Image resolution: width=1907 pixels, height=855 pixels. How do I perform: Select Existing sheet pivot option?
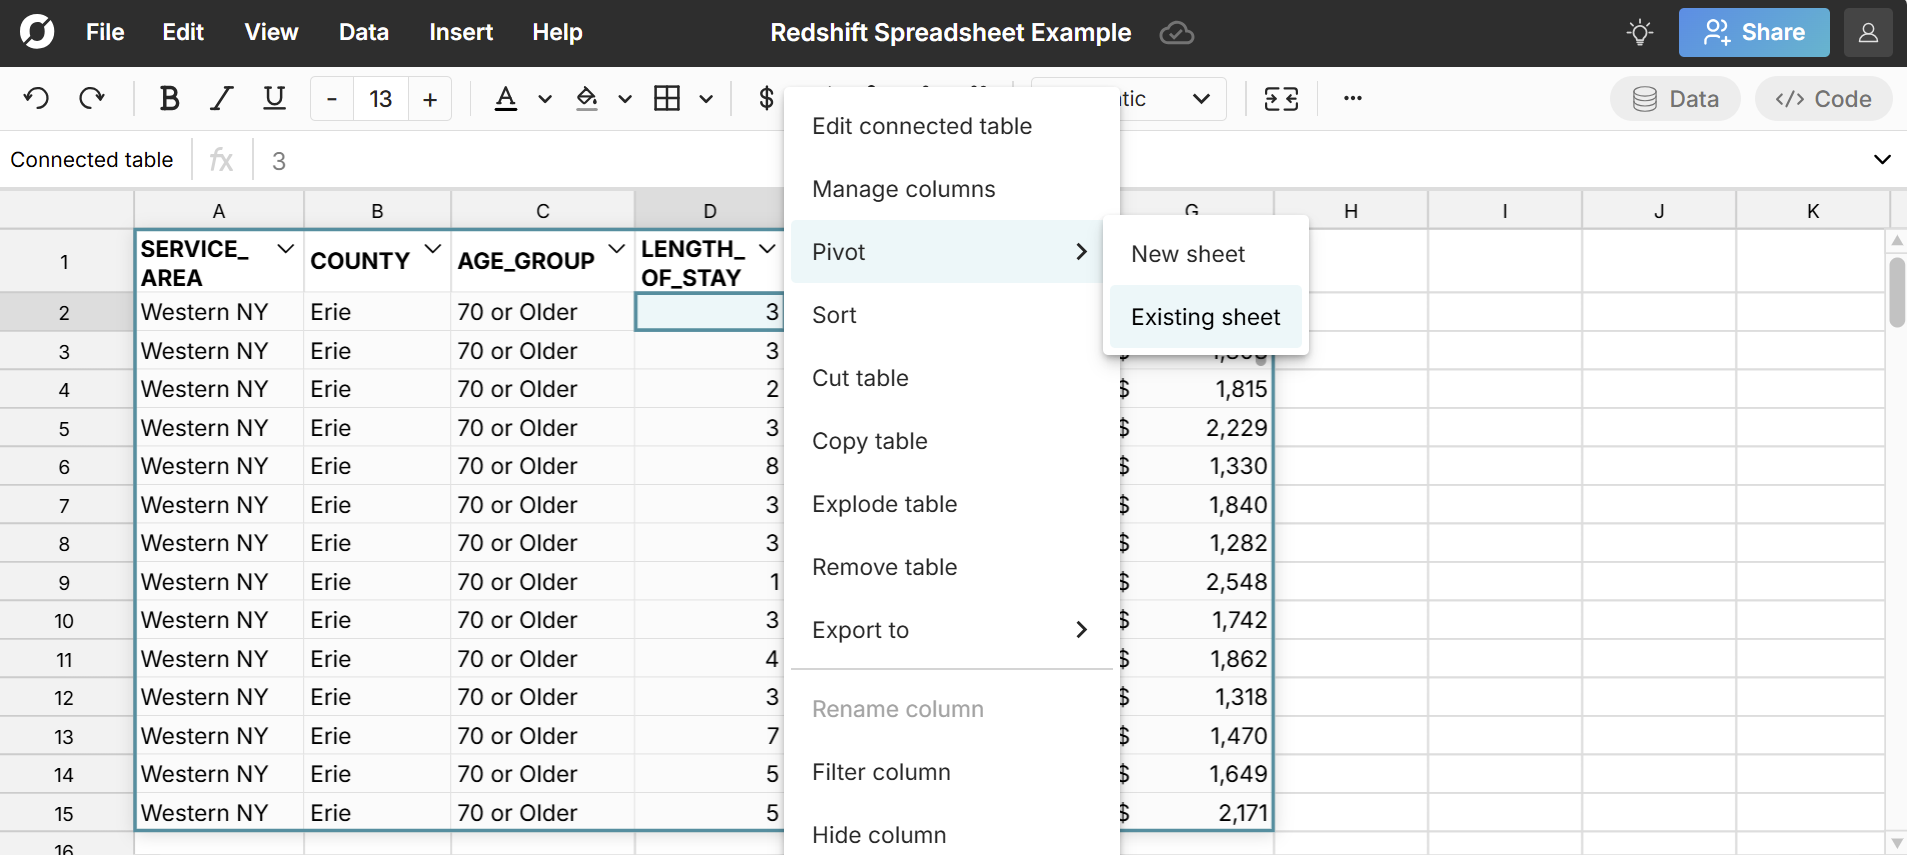tap(1205, 317)
